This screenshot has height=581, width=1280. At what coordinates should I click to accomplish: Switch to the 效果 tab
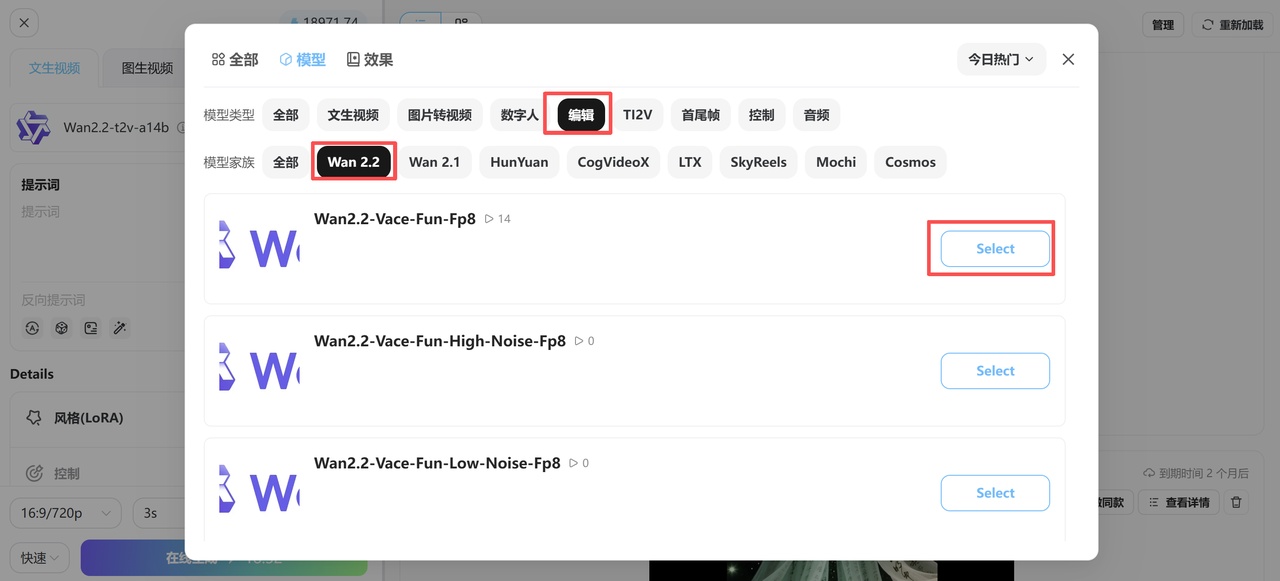coord(369,60)
